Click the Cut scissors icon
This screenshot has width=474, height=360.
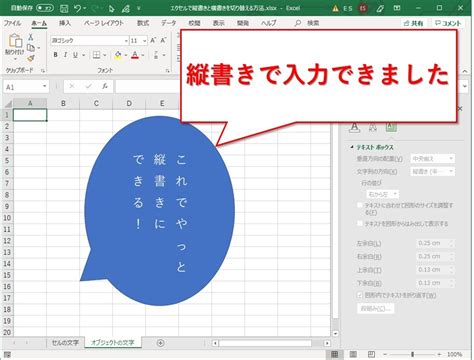tap(31, 37)
